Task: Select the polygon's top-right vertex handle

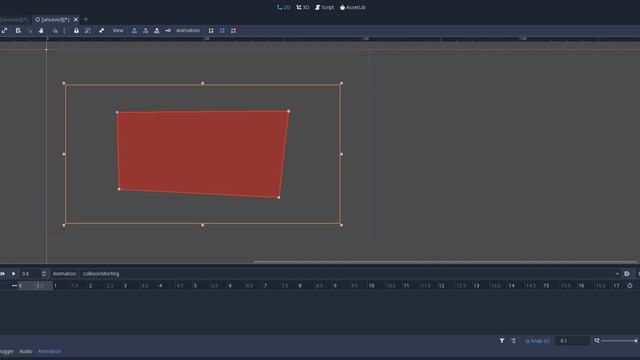Action: pyautogui.click(x=289, y=111)
